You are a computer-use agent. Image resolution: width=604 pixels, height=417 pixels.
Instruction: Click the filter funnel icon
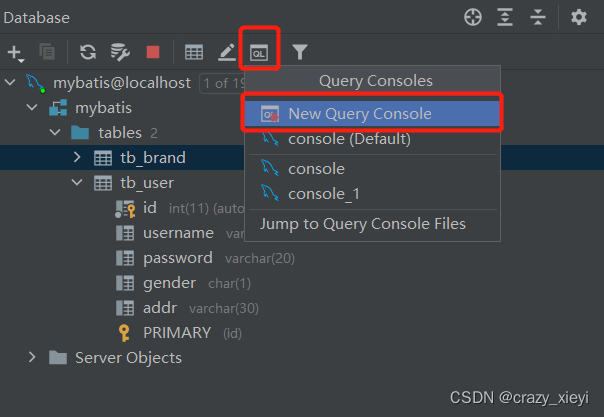tap(299, 52)
